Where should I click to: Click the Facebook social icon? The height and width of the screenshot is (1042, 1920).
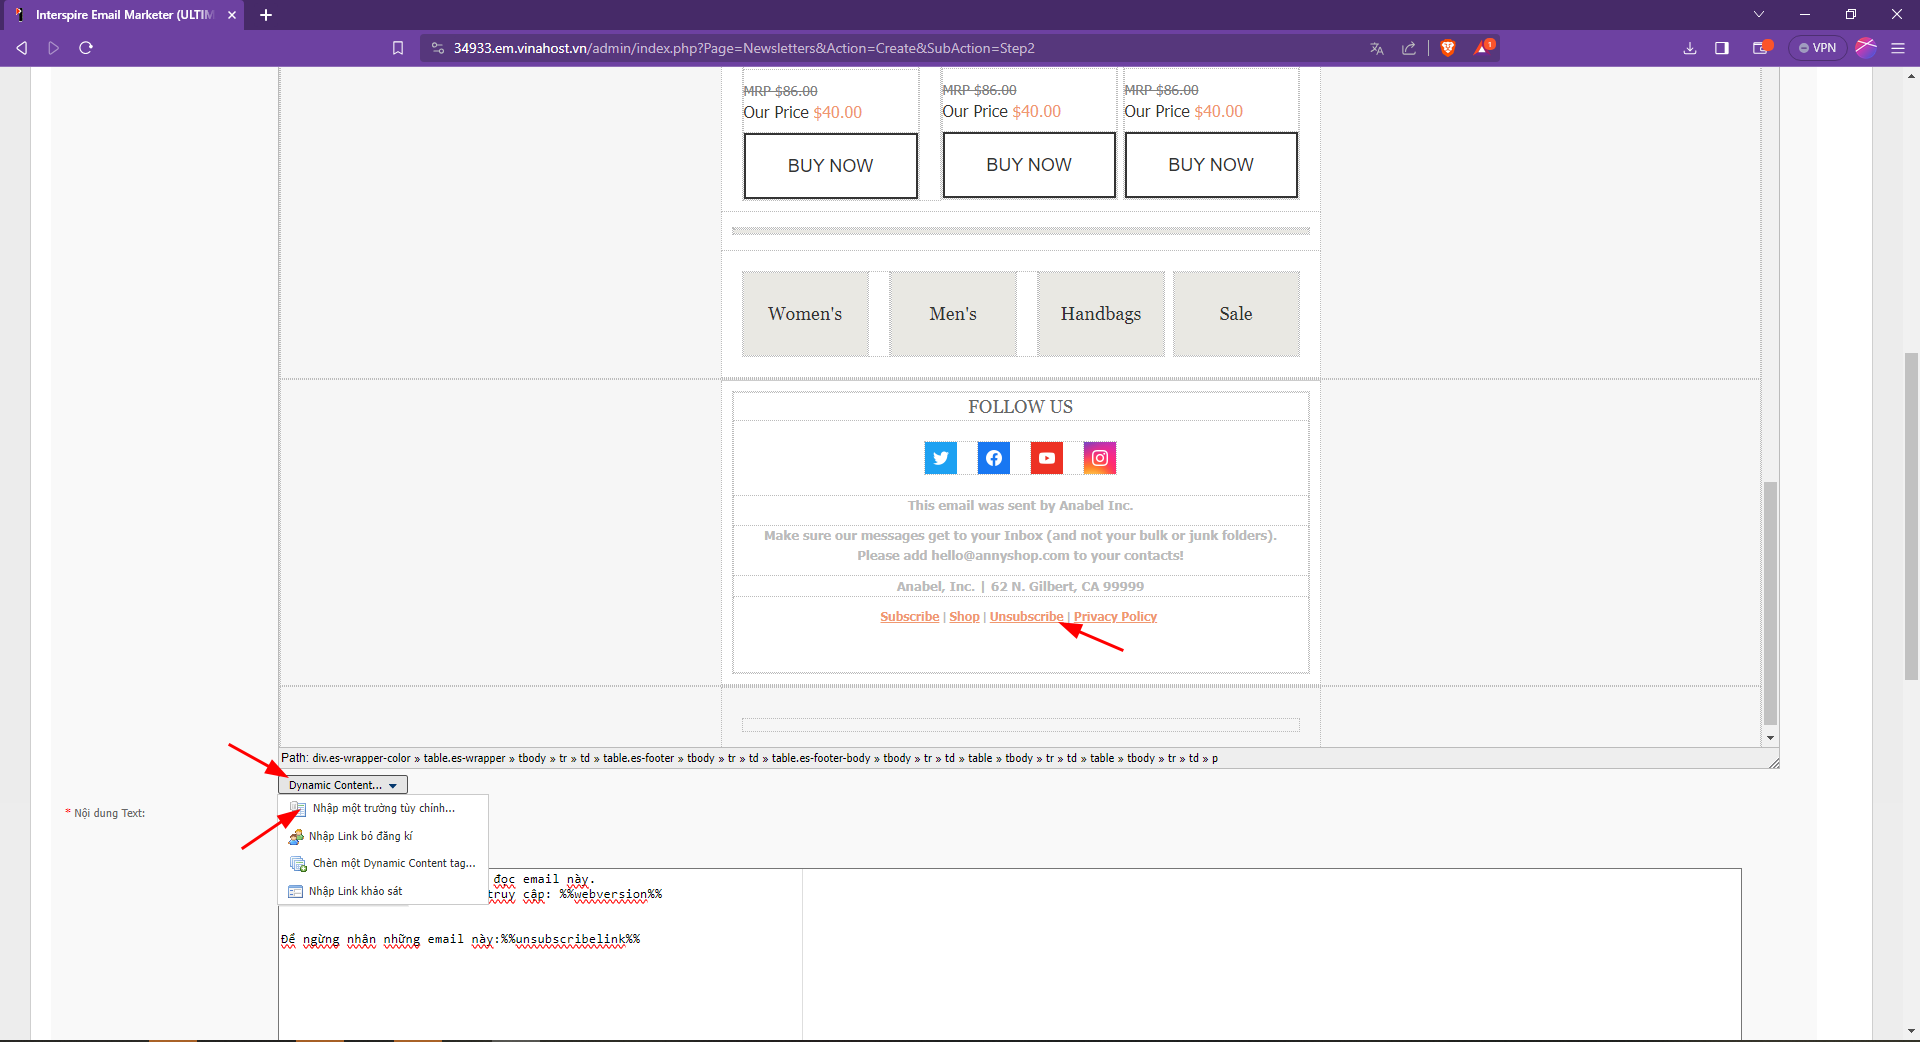click(993, 458)
